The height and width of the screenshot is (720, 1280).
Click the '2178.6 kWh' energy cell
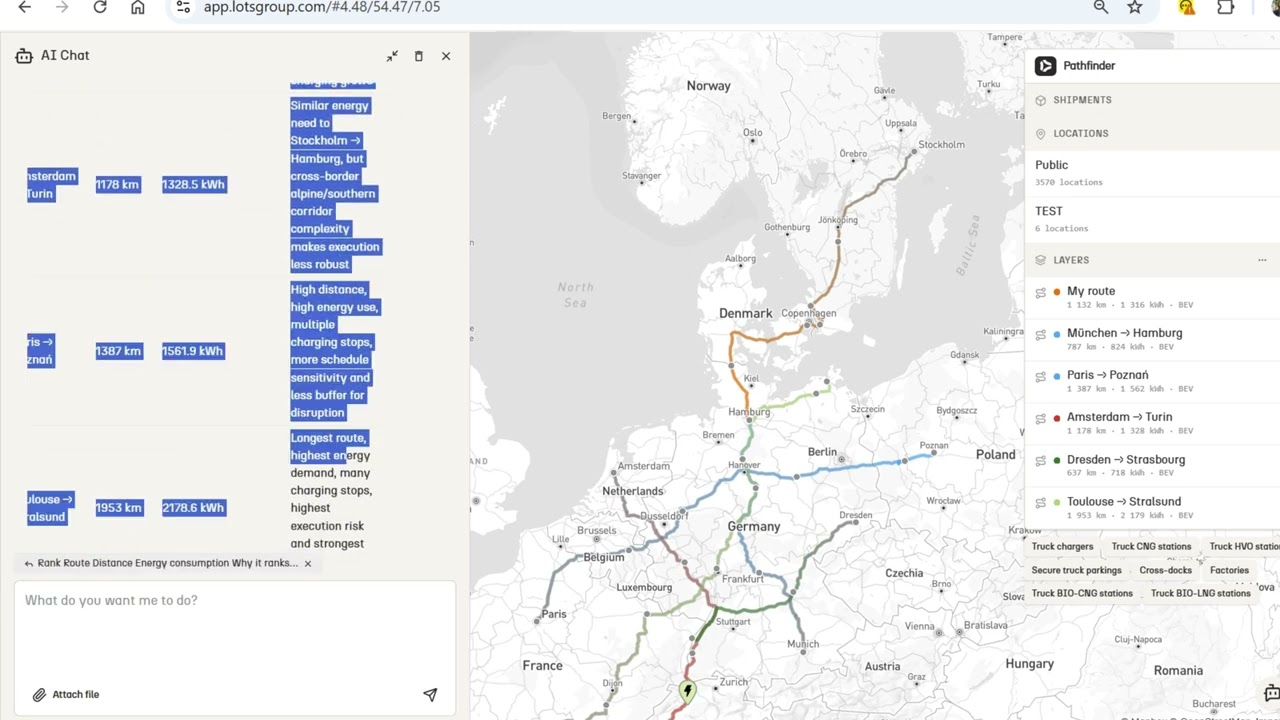coord(193,508)
